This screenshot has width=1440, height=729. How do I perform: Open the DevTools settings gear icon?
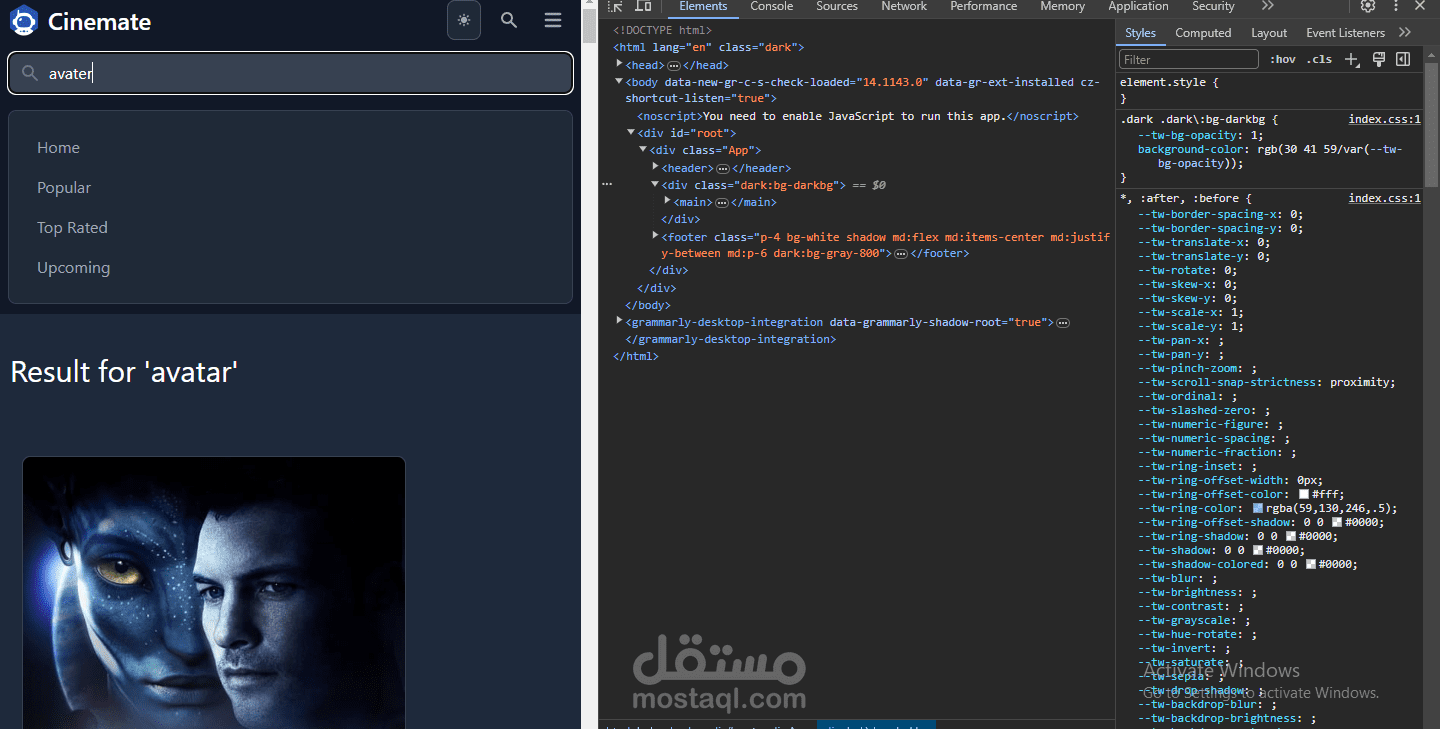1368,6
